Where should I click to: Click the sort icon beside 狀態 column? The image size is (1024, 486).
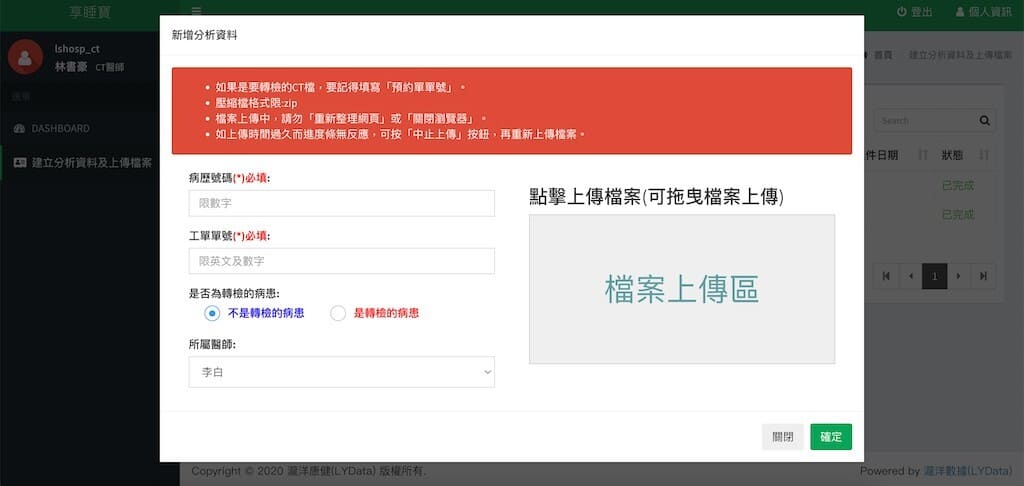pyautogui.click(x=984, y=156)
